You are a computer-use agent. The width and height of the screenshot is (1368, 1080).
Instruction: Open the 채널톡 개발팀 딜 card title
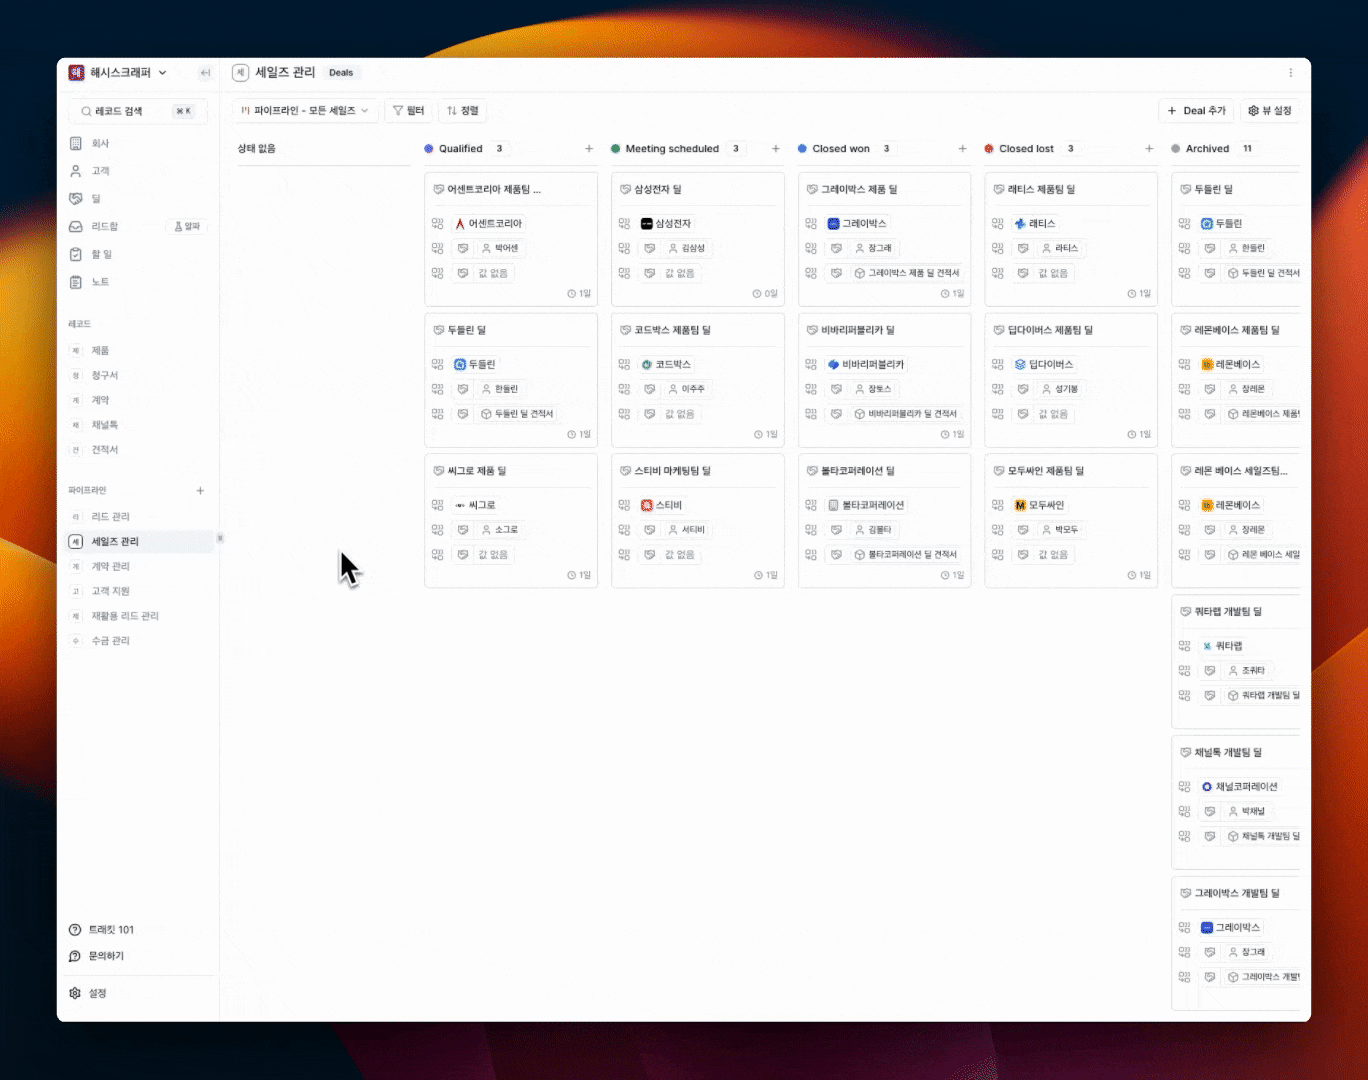pos(1228,753)
